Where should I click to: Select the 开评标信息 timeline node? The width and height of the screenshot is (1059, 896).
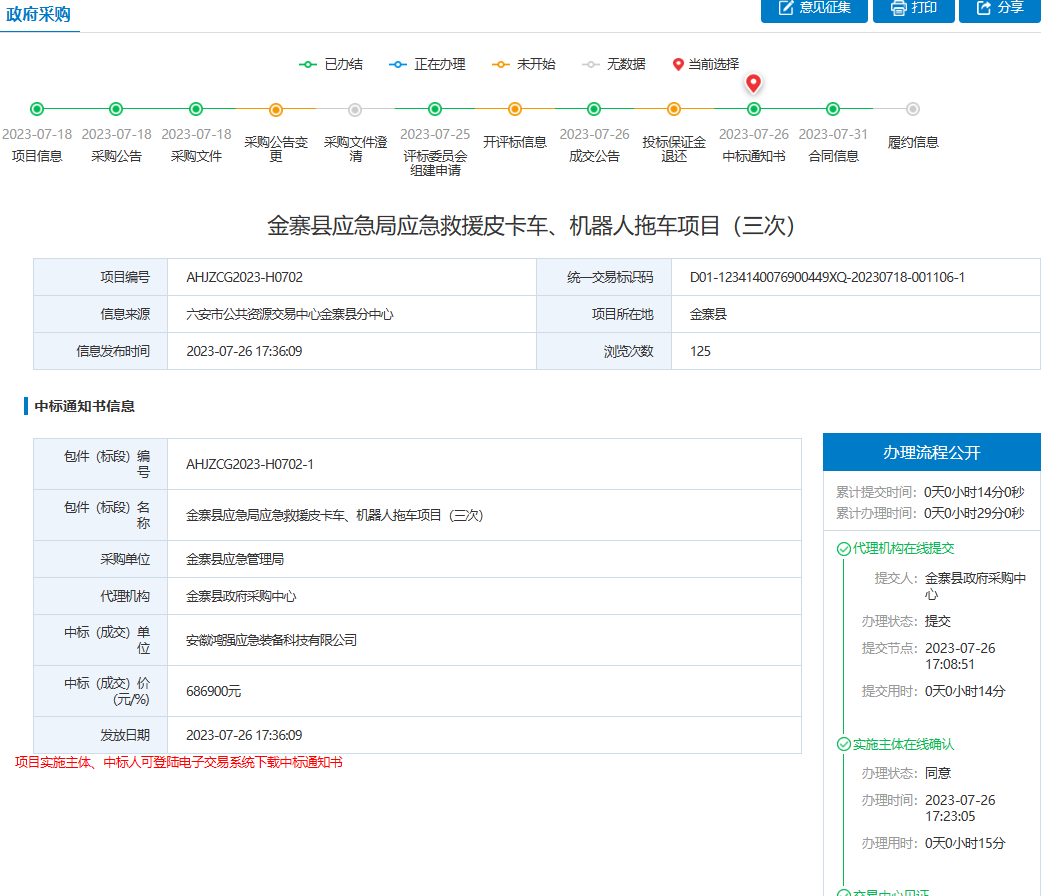[515, 109]
